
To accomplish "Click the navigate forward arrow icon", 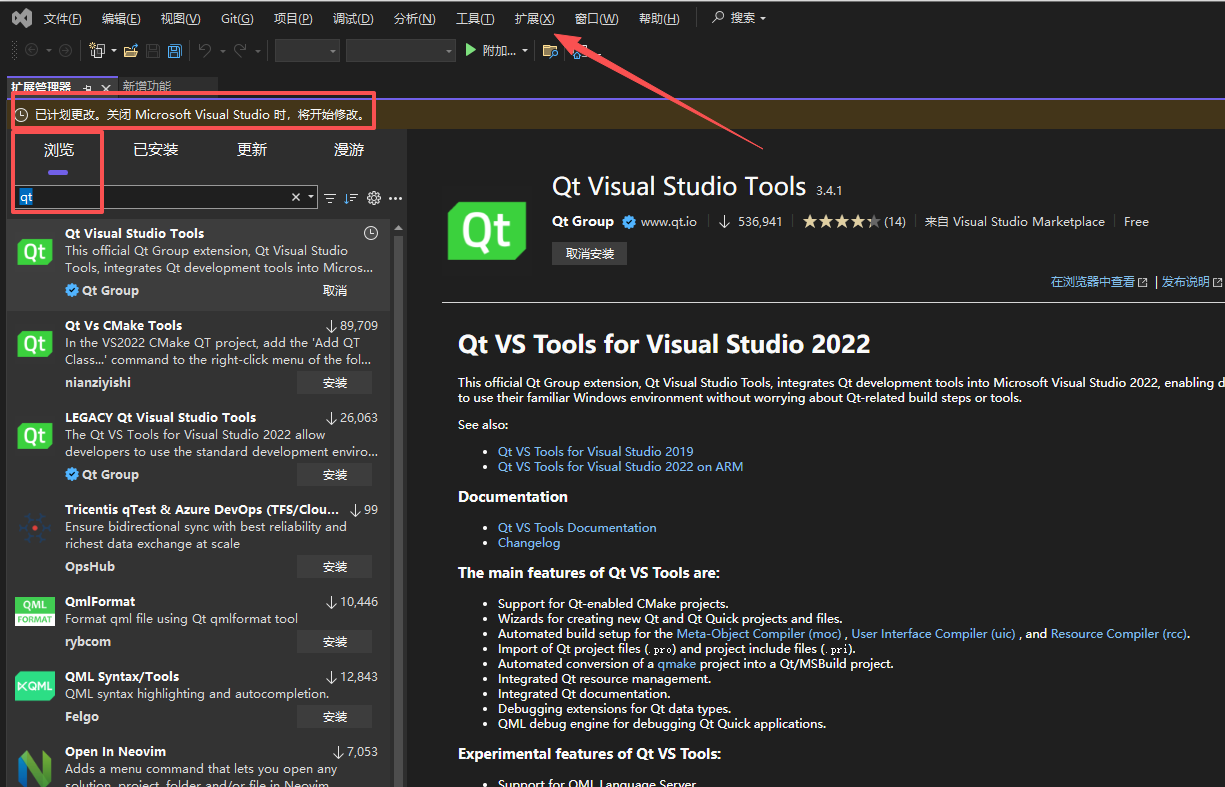I will coord(65,50).
